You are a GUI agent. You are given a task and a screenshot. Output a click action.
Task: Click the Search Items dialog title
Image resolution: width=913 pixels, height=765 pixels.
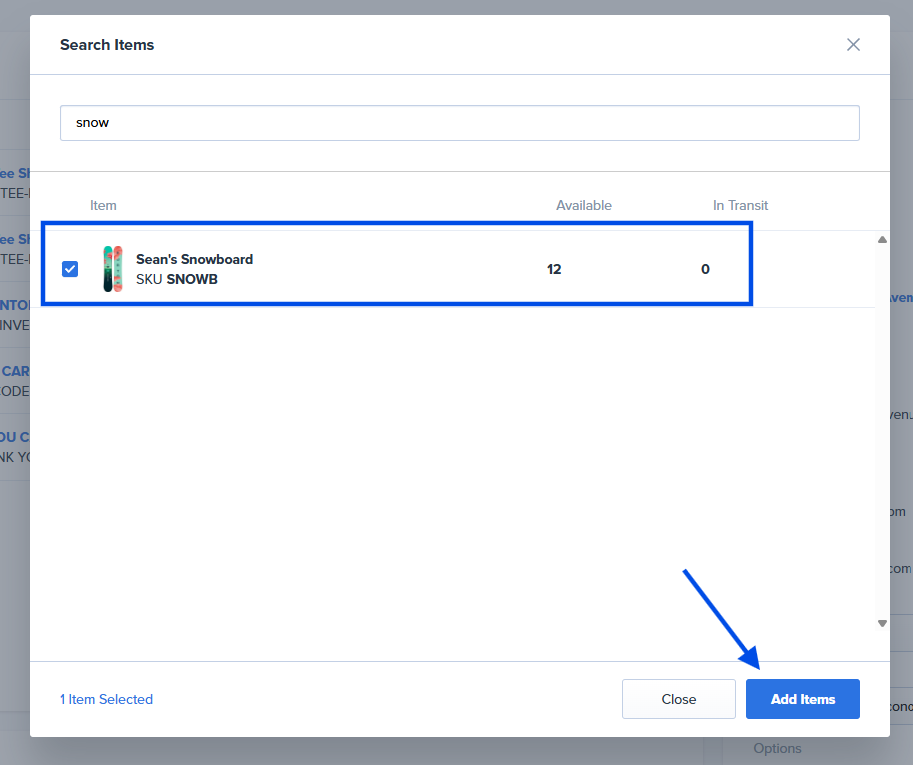pos(107,45)
